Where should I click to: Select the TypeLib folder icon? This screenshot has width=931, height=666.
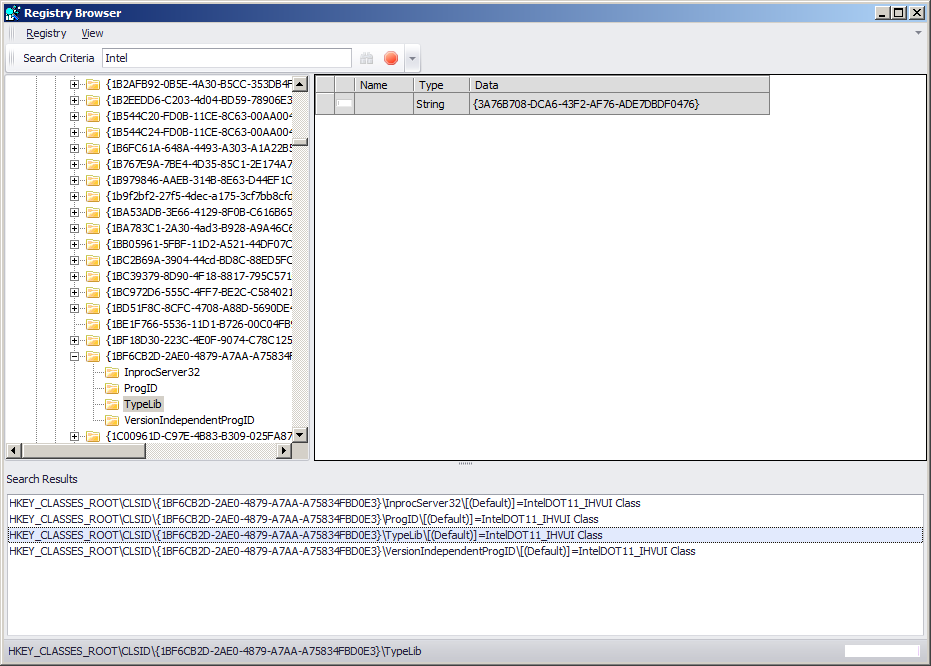click(112, 405)
